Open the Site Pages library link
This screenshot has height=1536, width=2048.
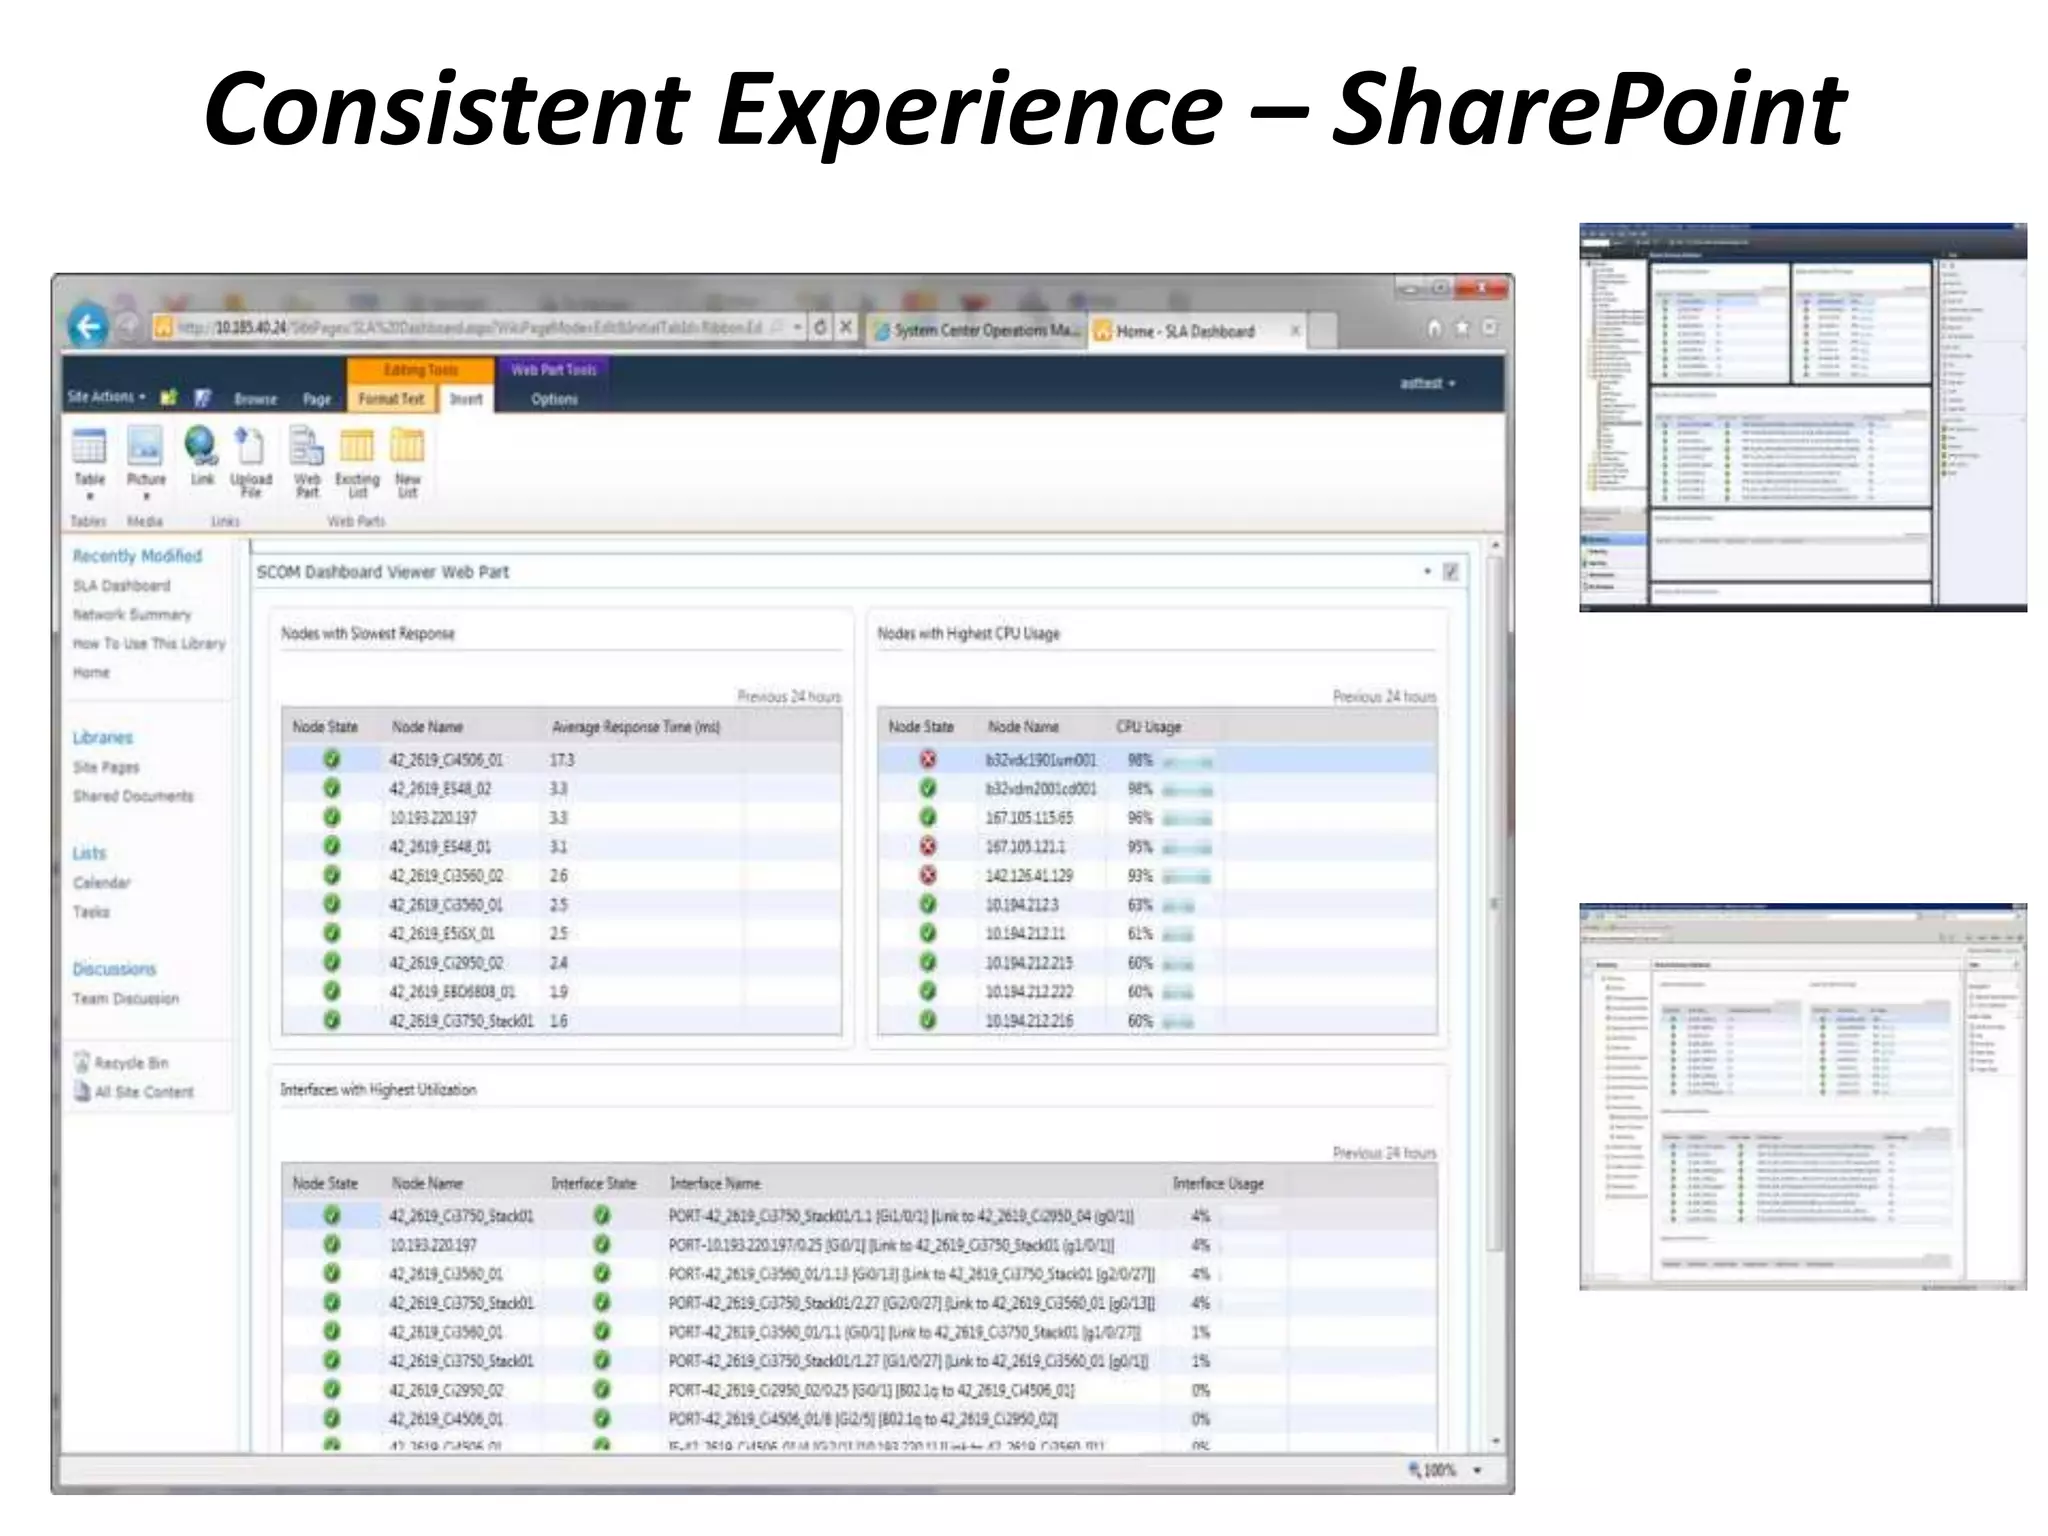(106, 767)
